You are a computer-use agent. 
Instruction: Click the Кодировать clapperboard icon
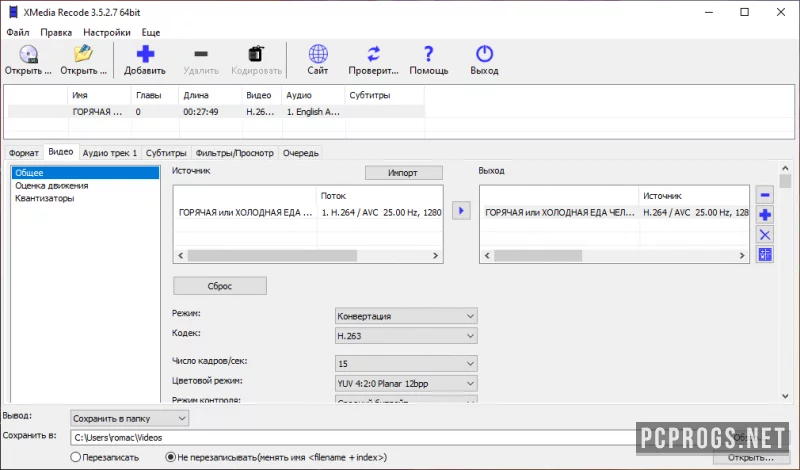pyautogui.click(x=256, y=54)
